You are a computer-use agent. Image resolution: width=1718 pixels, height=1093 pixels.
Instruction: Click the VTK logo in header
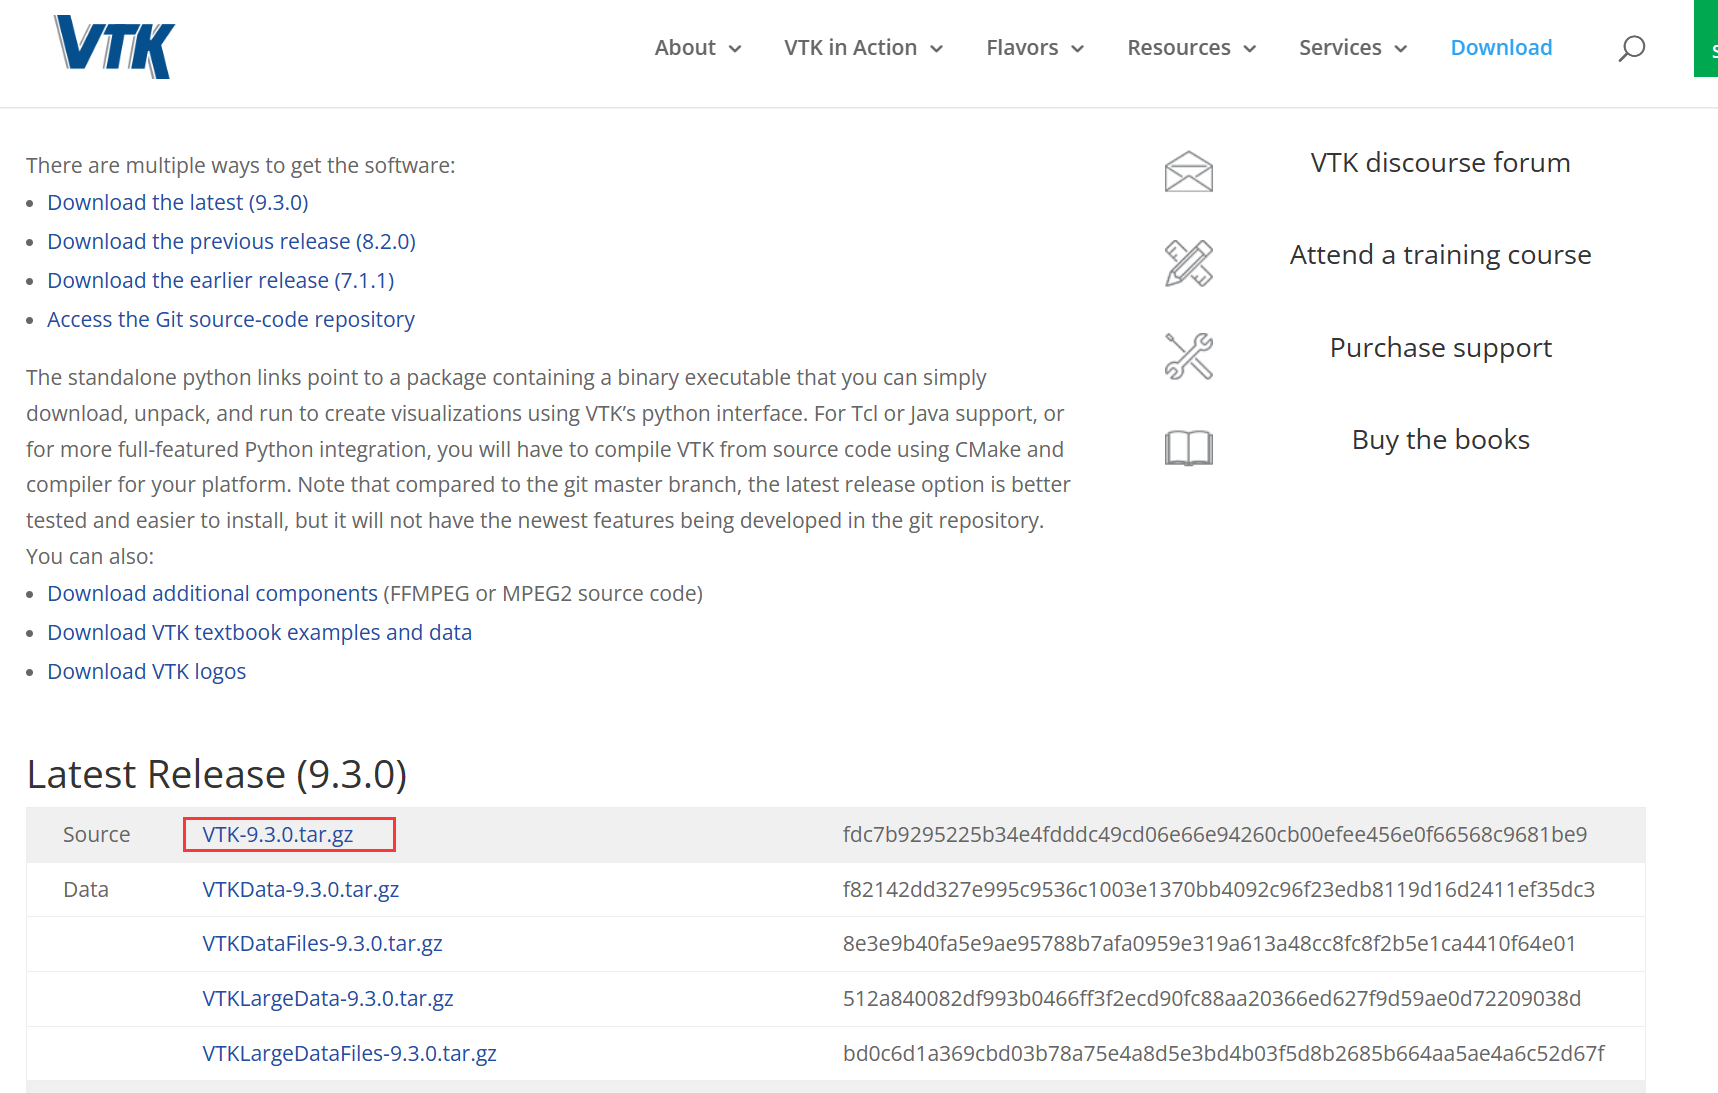tap(115, 47)
